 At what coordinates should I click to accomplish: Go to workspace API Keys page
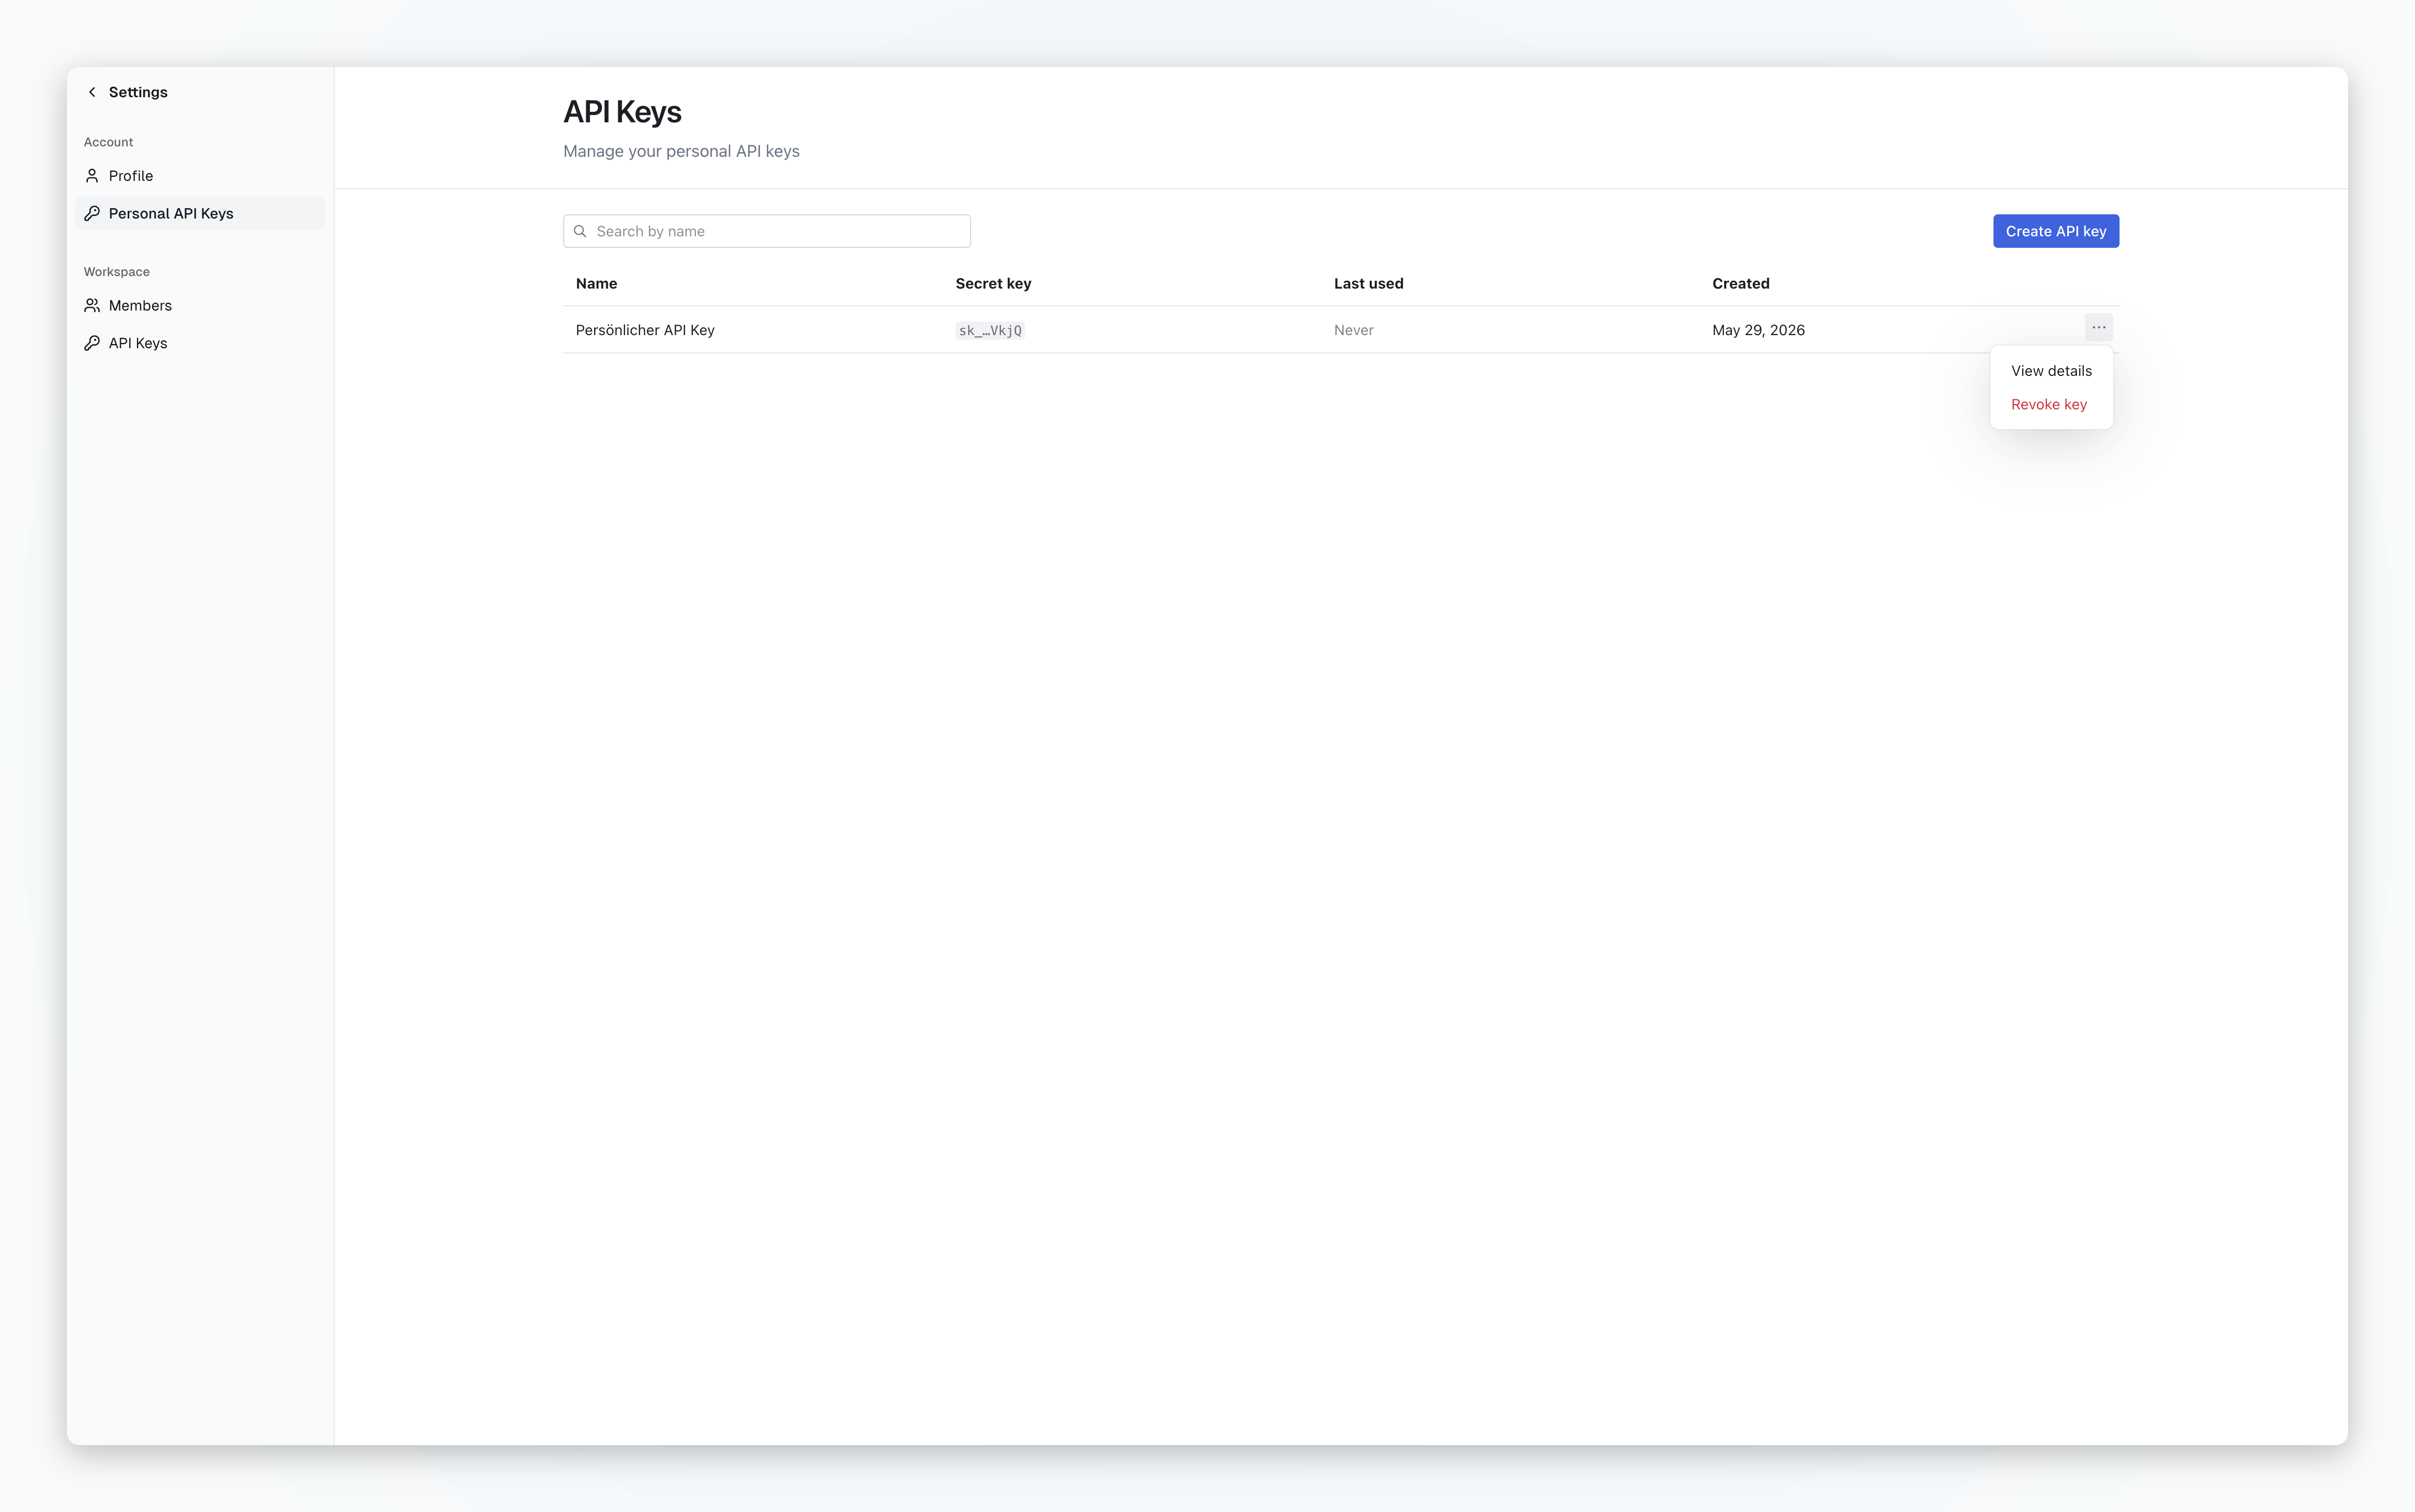pos(200,343)
